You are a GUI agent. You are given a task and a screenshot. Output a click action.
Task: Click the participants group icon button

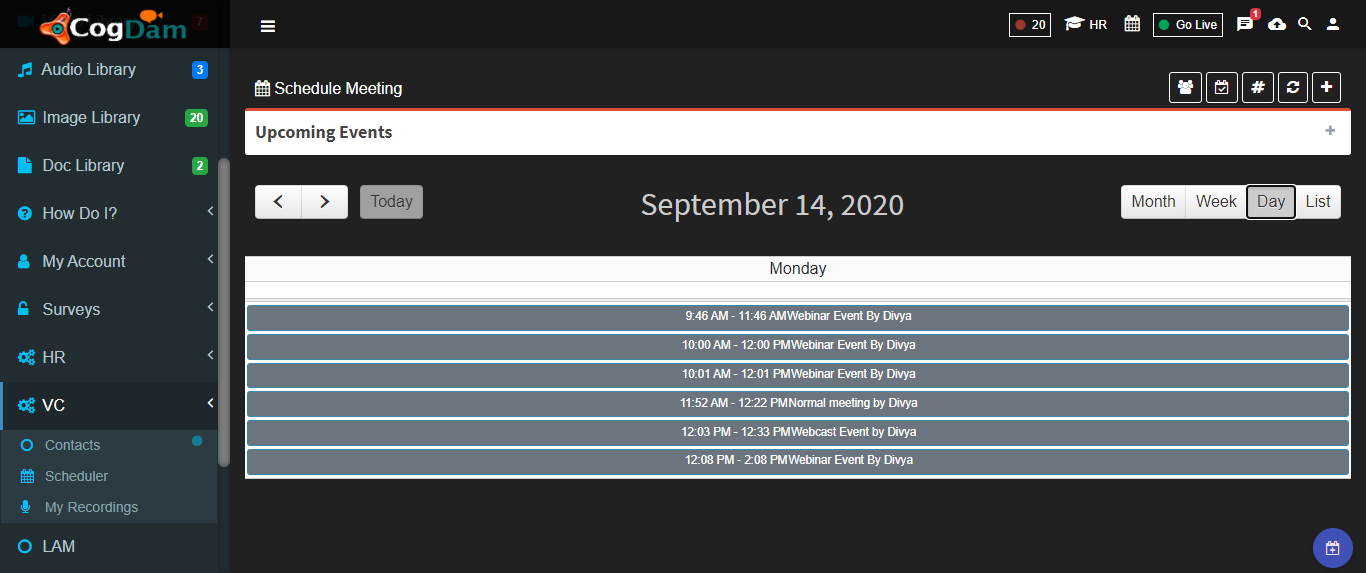click(x=1186, y=88)
